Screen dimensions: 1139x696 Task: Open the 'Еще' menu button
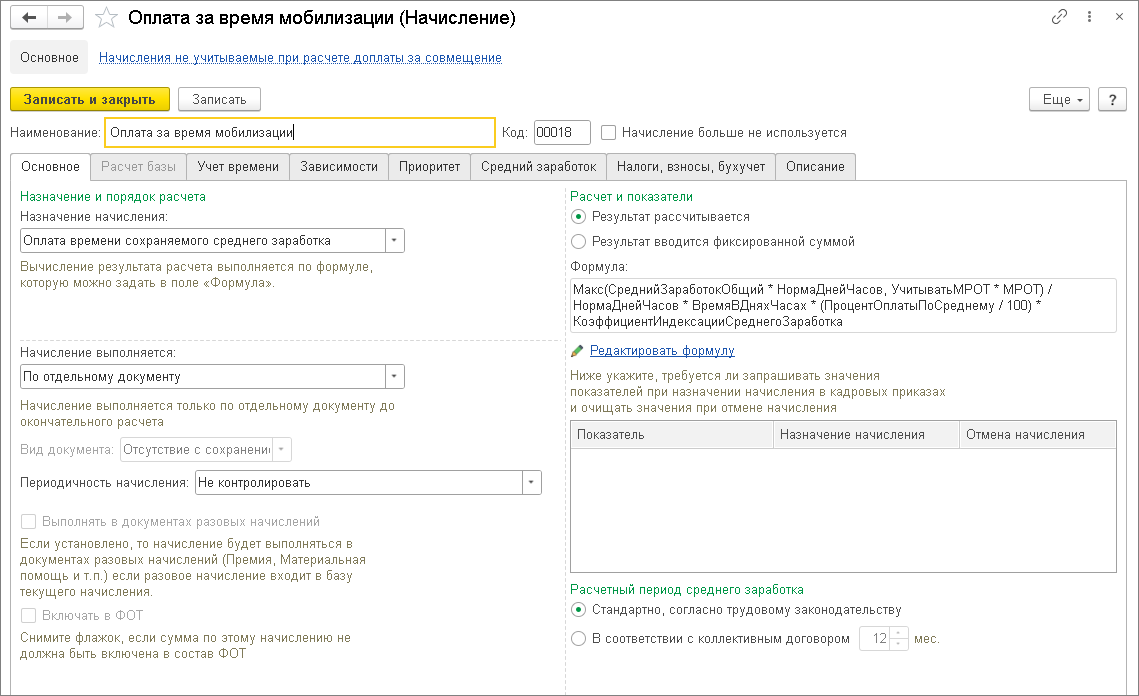pos(1063,99)
